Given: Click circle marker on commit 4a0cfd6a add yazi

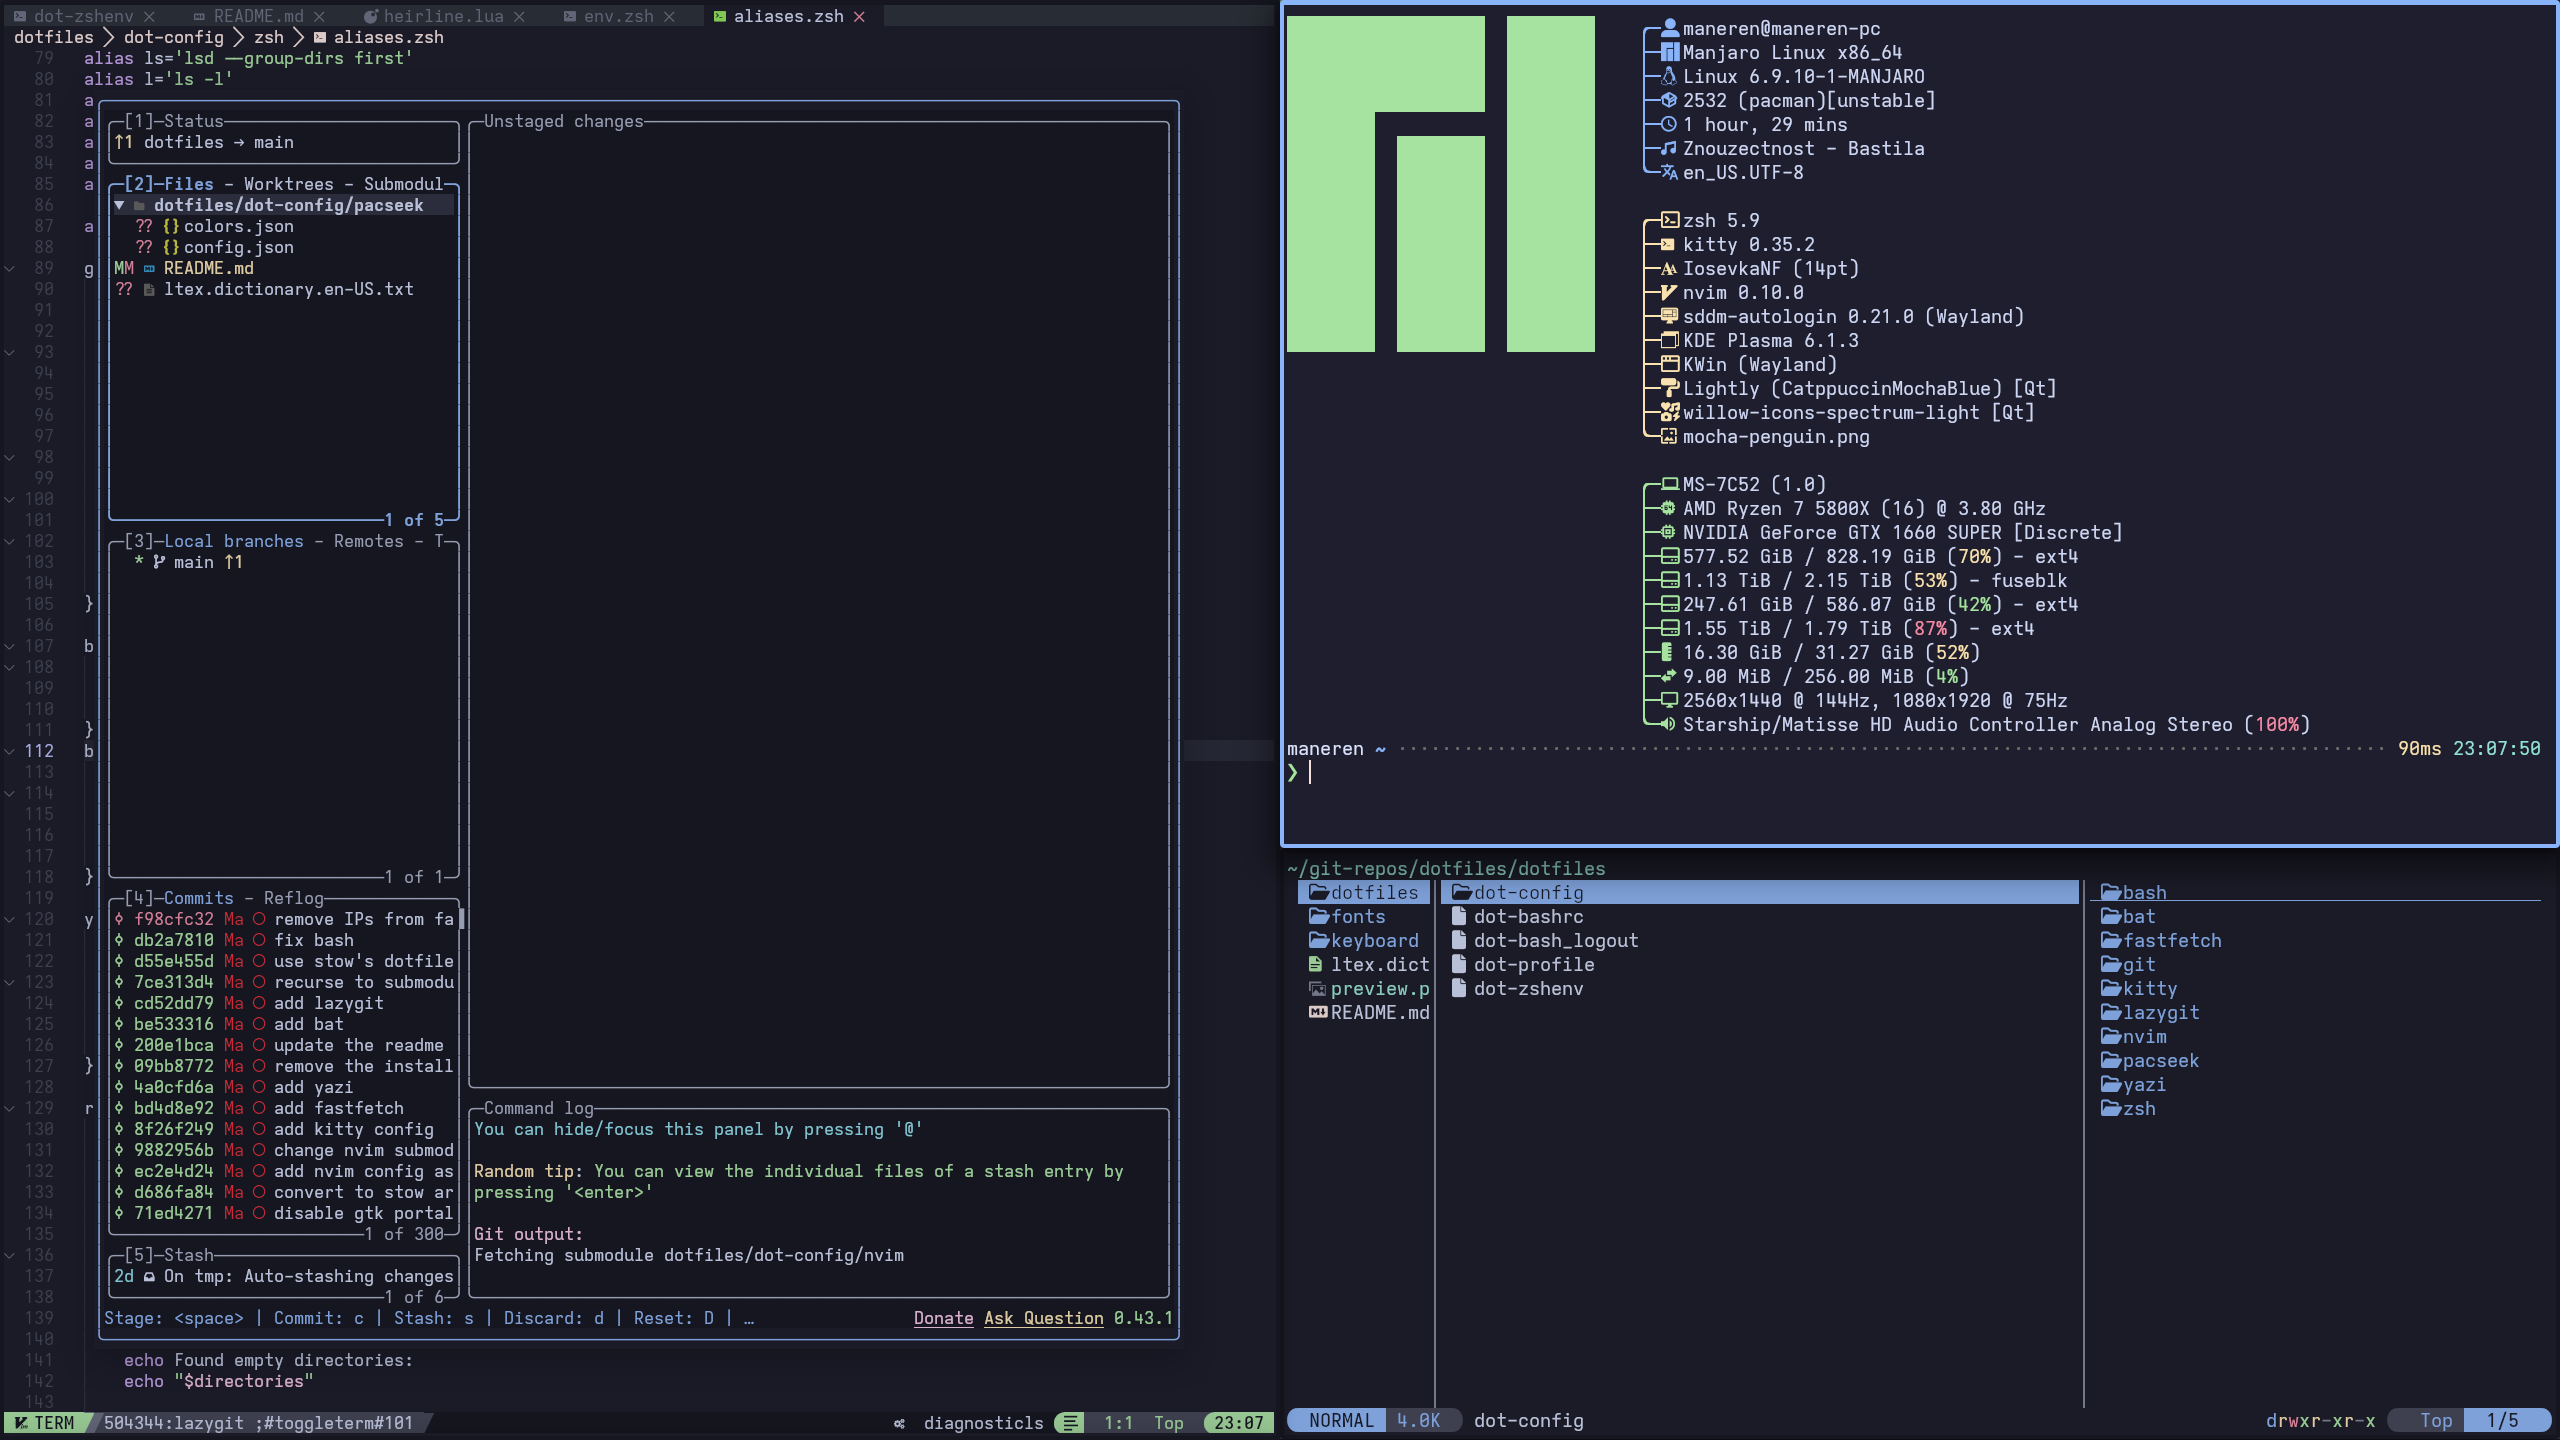Looking at the screenshot, I should point(259,1087).
